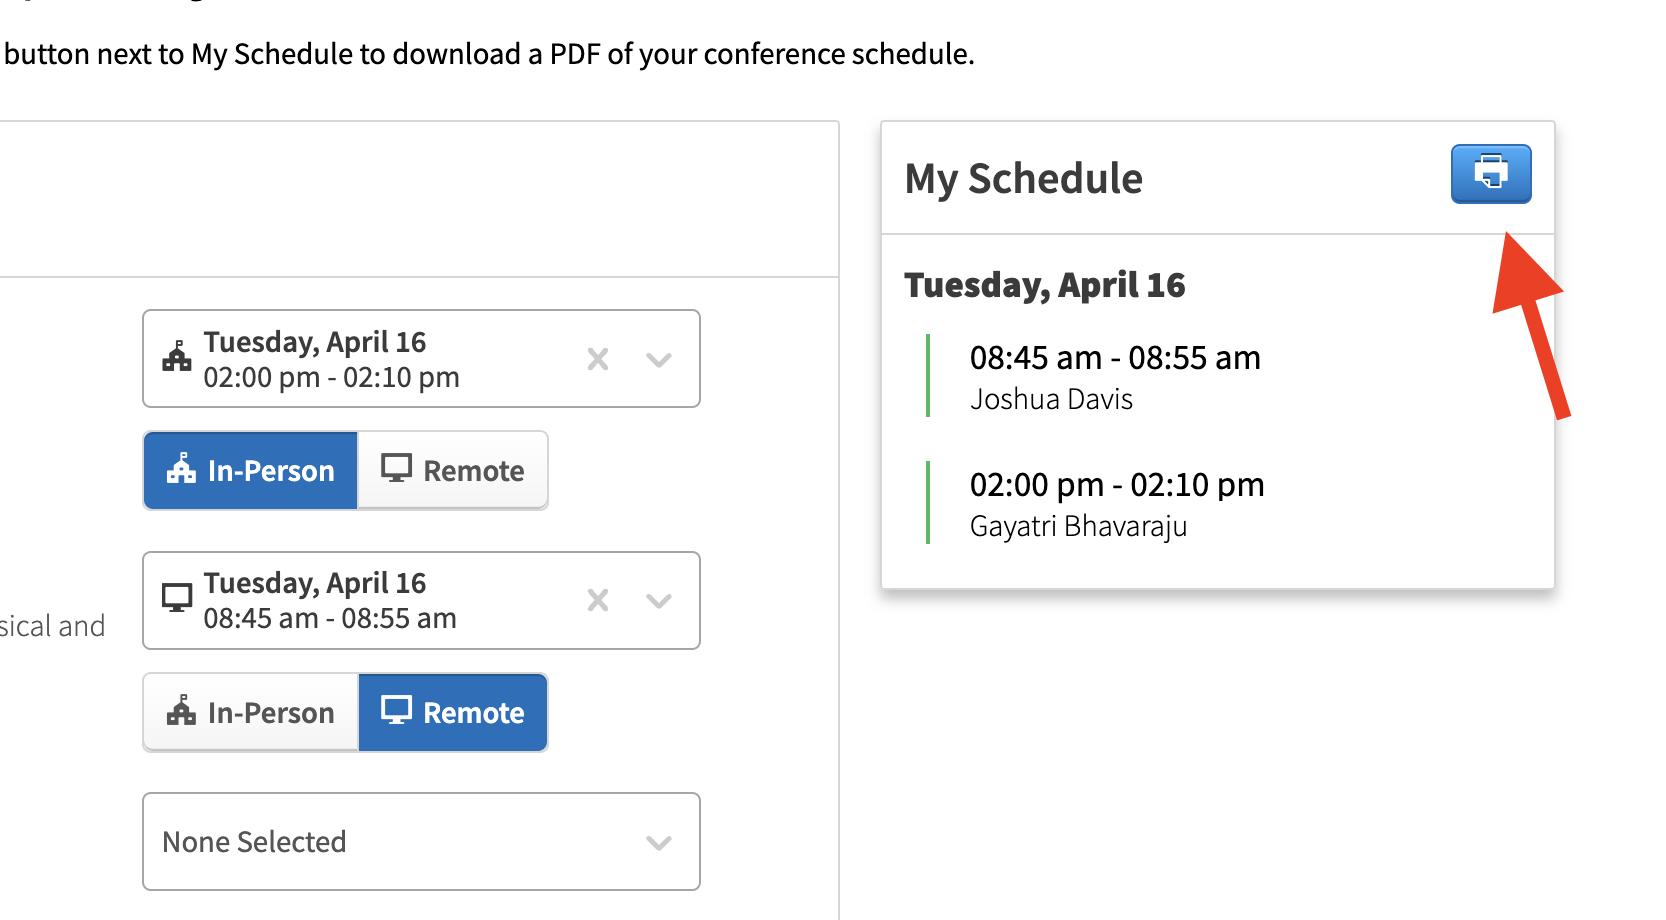Open the Joshua Davis 08:45 am schedule entry
This screenshot has width=1666, height=920.
point(1115,377)
